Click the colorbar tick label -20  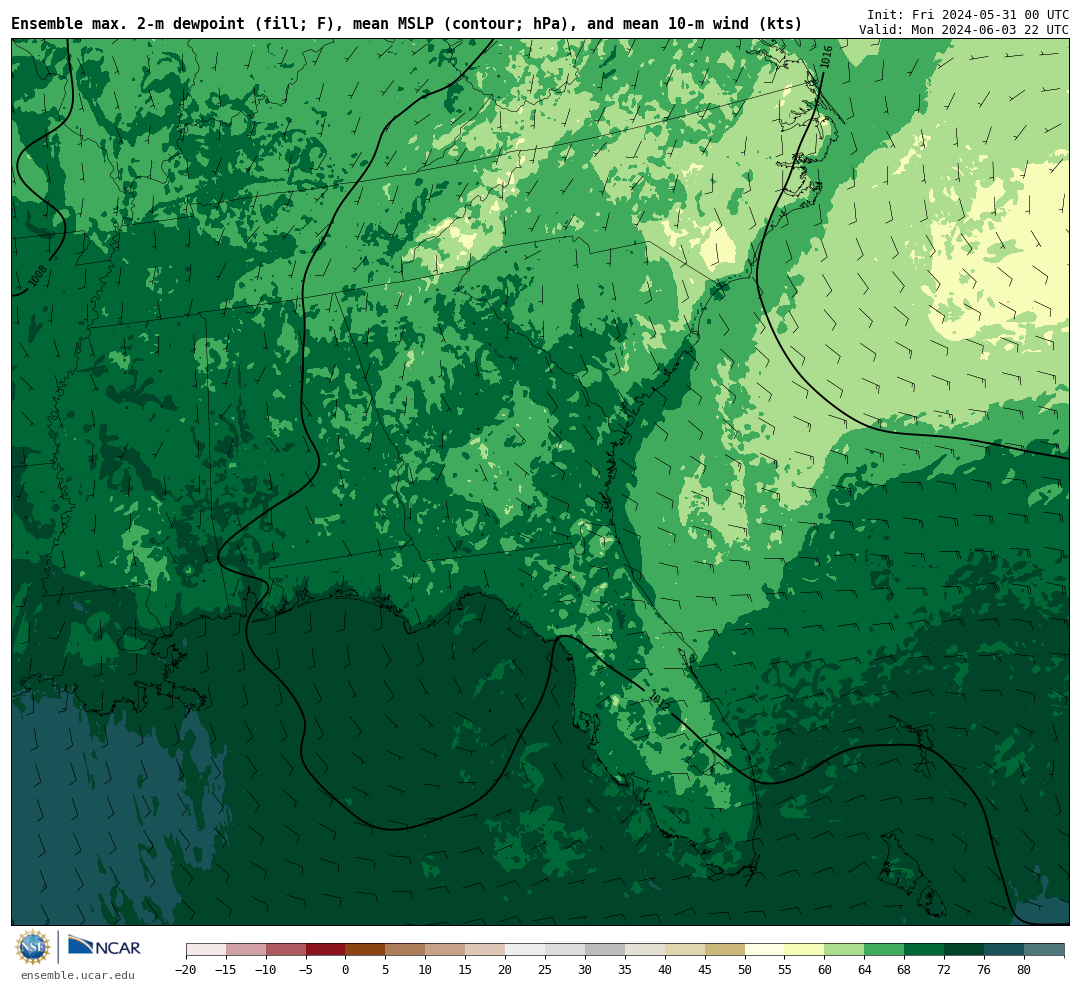186,969
